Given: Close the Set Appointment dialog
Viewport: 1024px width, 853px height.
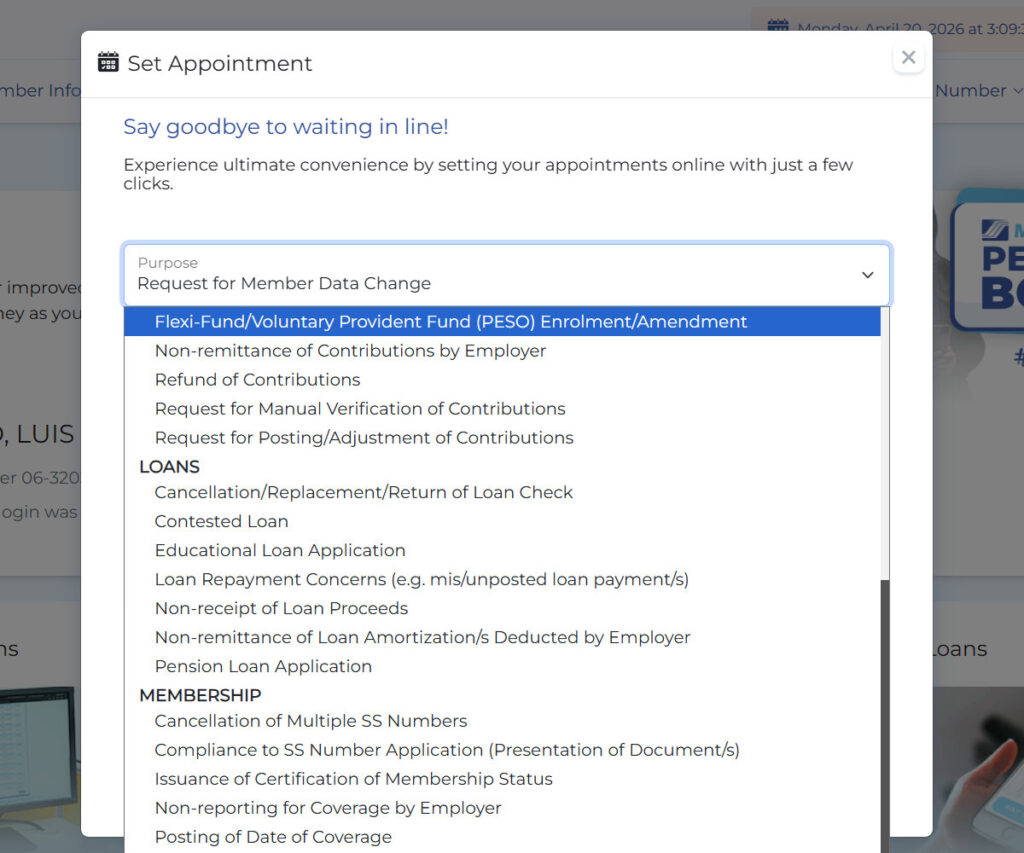Looking at the screenshot, I should pyautogui.click(x=908, y=57).
